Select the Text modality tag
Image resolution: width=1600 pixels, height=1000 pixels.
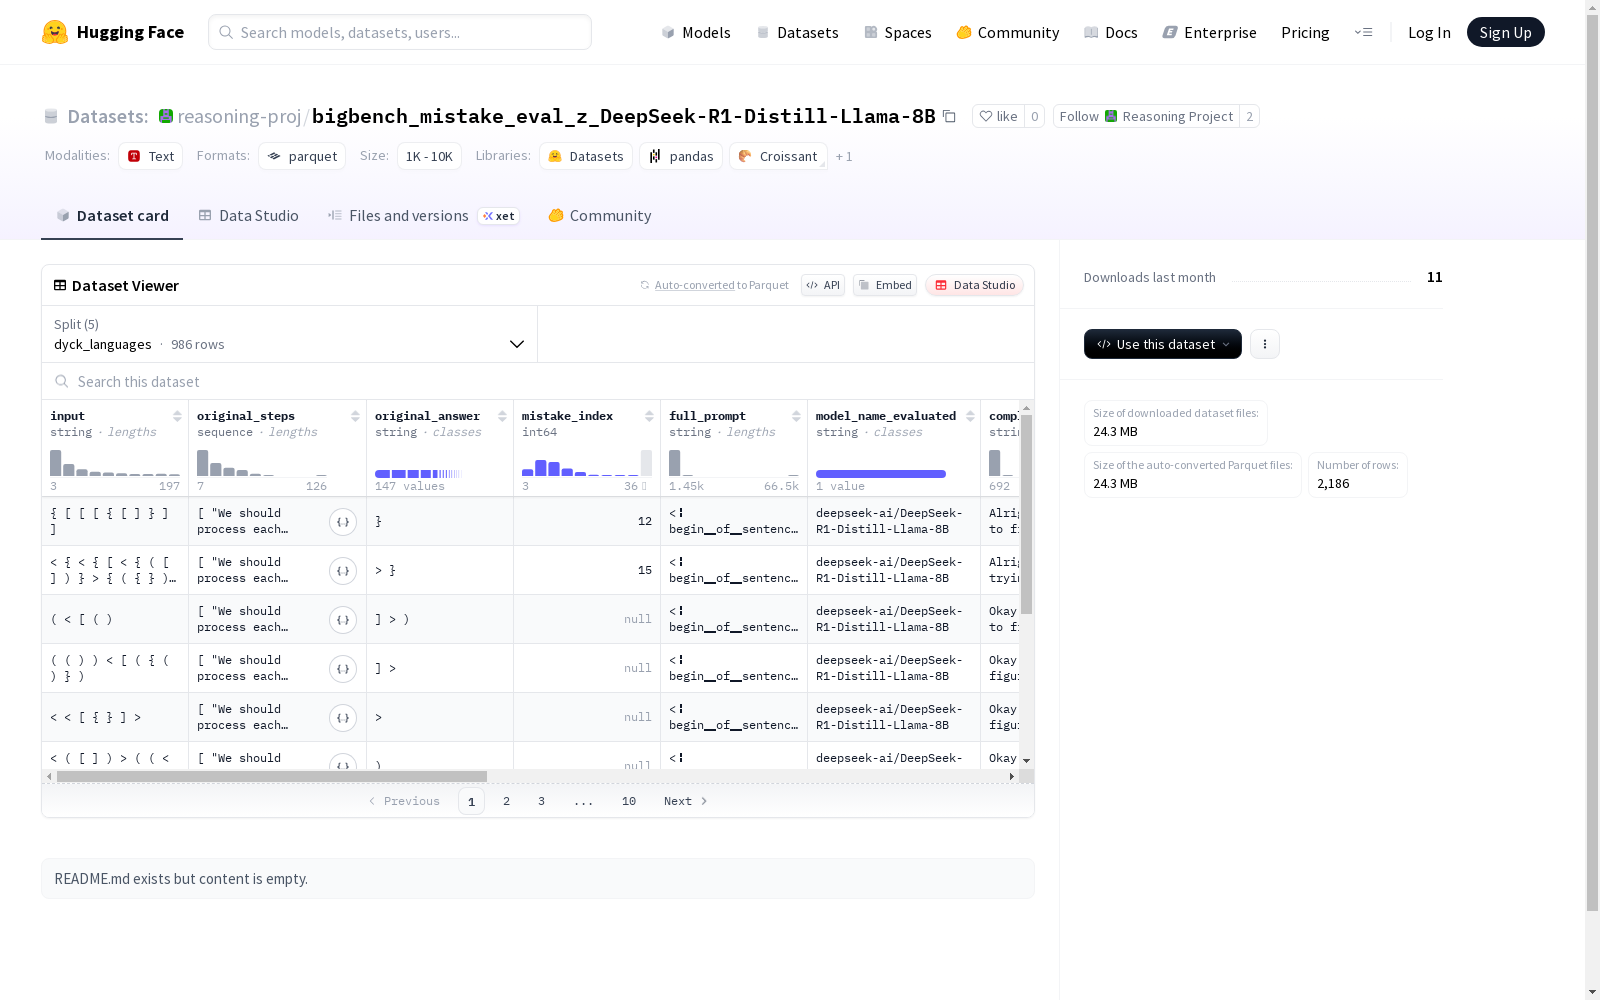151,156
